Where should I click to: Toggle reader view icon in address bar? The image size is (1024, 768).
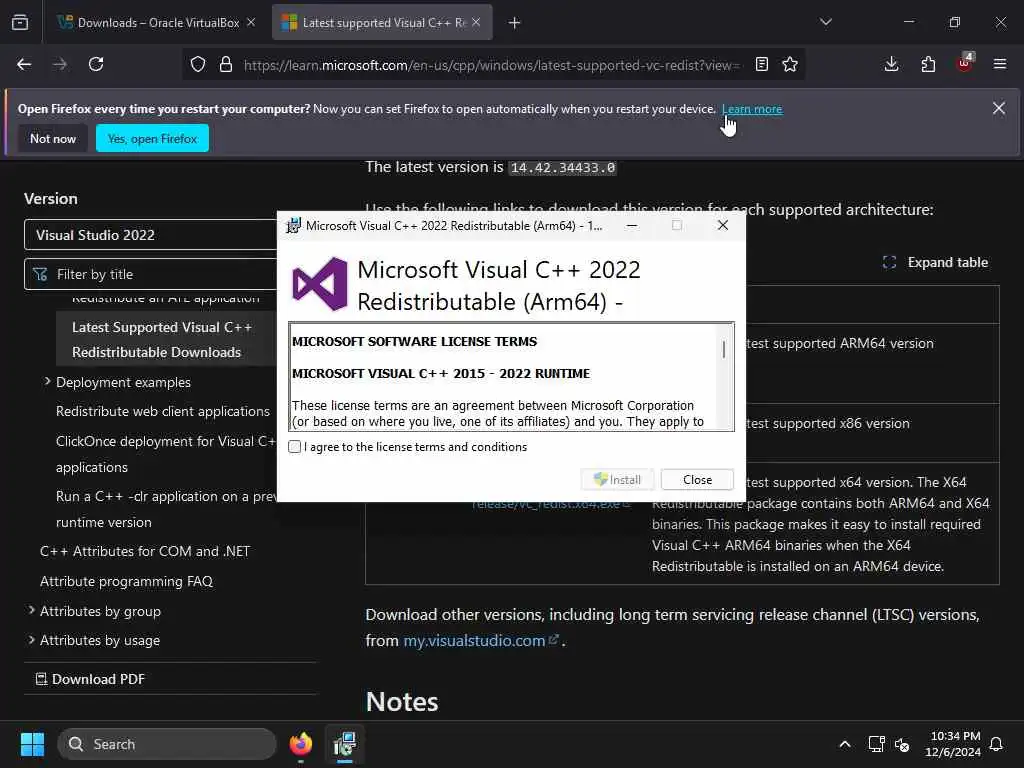click(761, 64)
